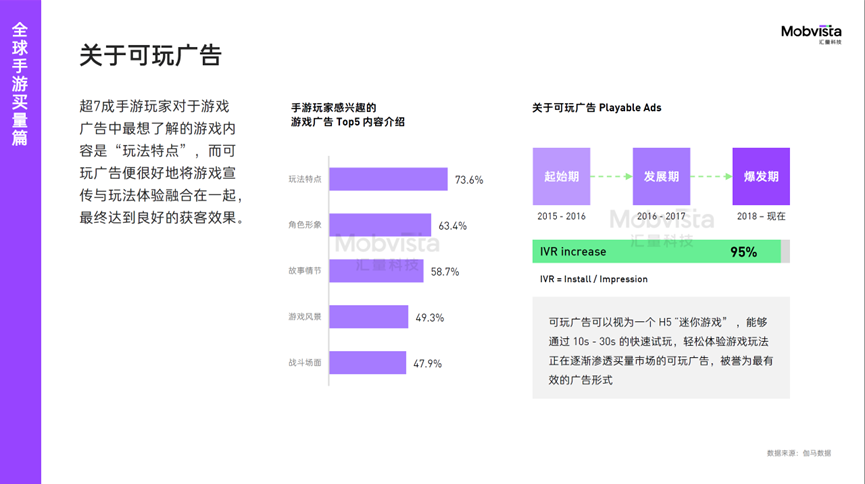This screenshot has height=484, width=865.
Task: Click the IVR = Install / Impression note
Action: pos(594,279)
